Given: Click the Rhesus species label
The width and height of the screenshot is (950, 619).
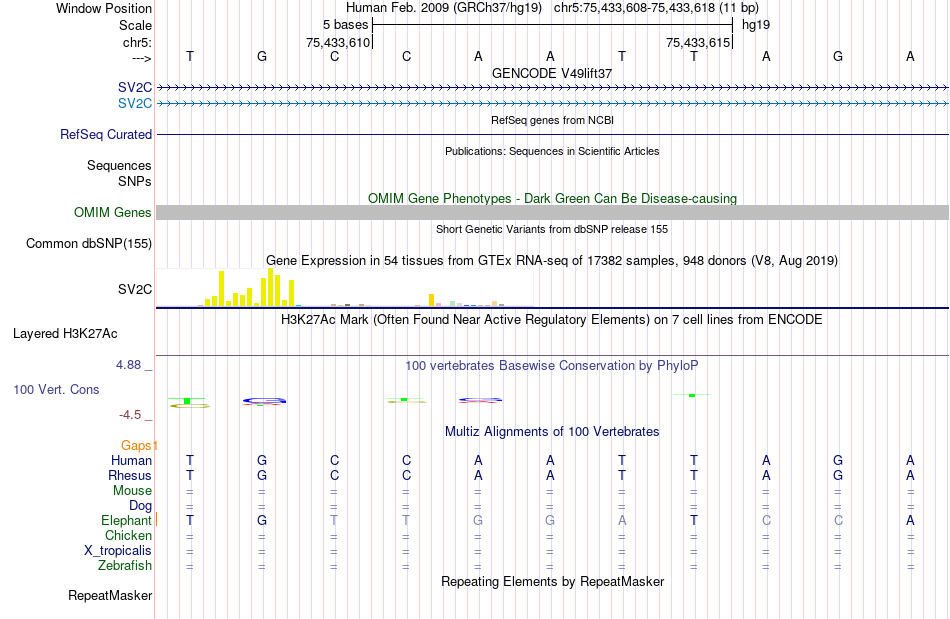Looking at the screenshot, I should 130,476.
